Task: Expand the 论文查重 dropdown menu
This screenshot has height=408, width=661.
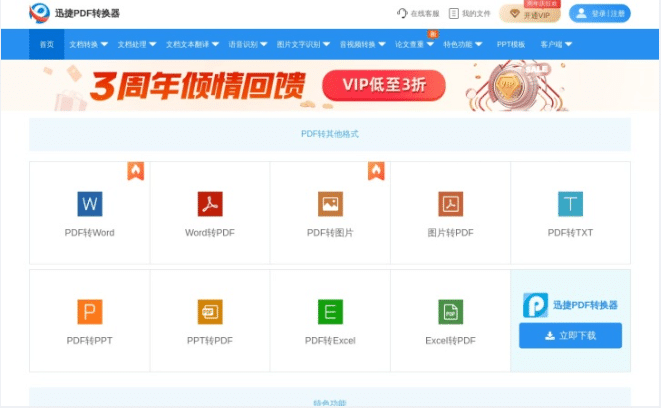Action: pos(414,44)
